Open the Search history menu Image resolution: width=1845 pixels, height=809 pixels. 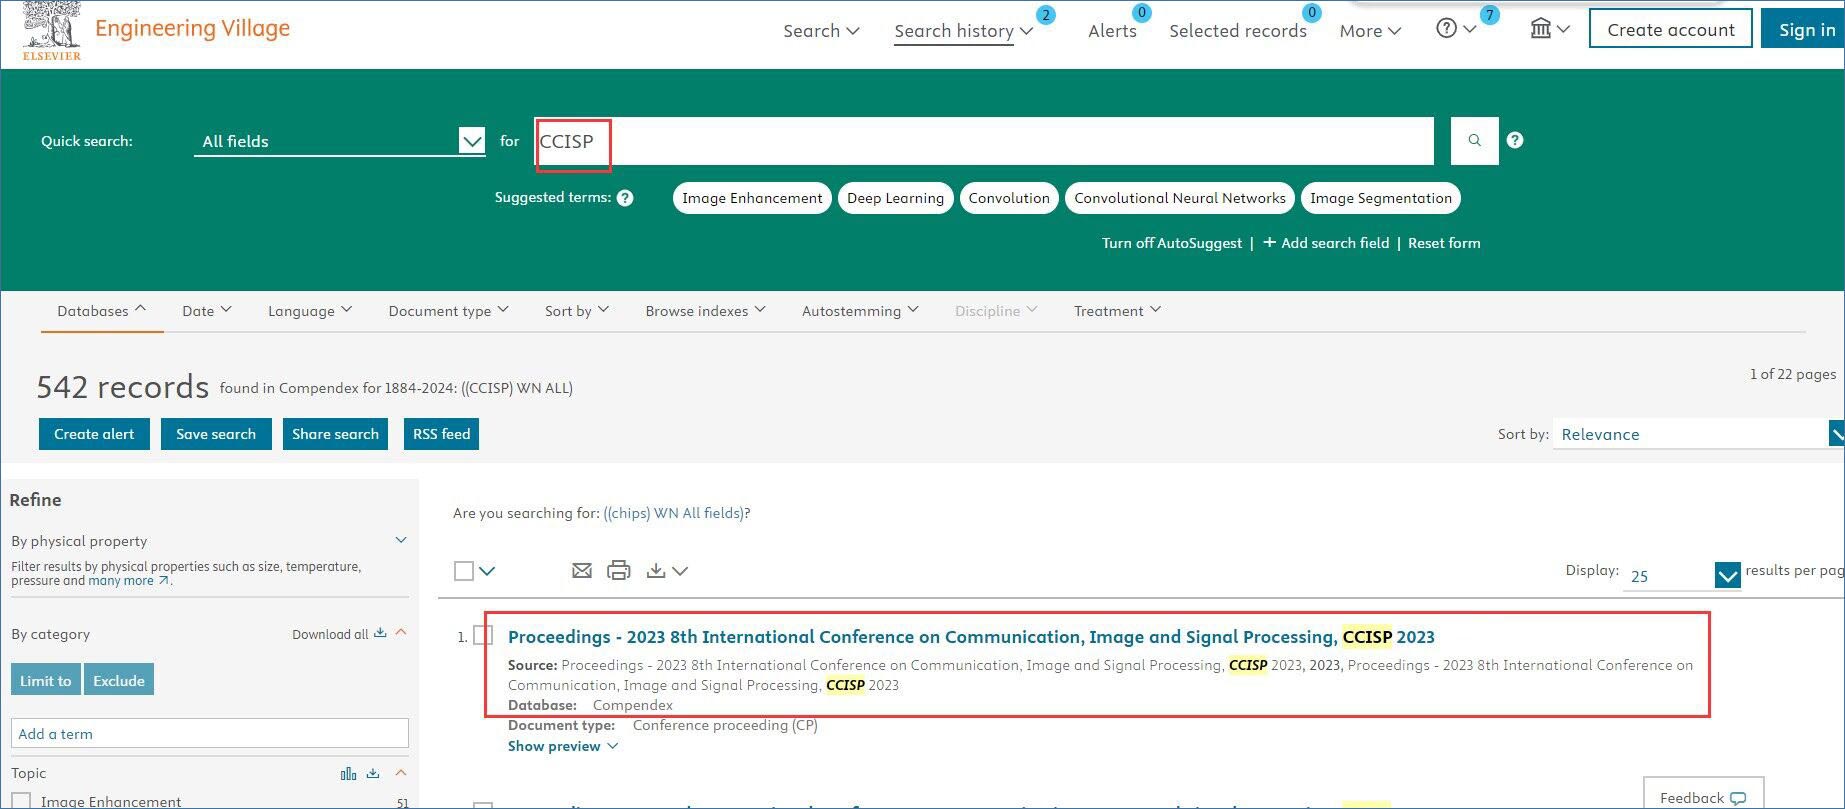click(962, 31)
